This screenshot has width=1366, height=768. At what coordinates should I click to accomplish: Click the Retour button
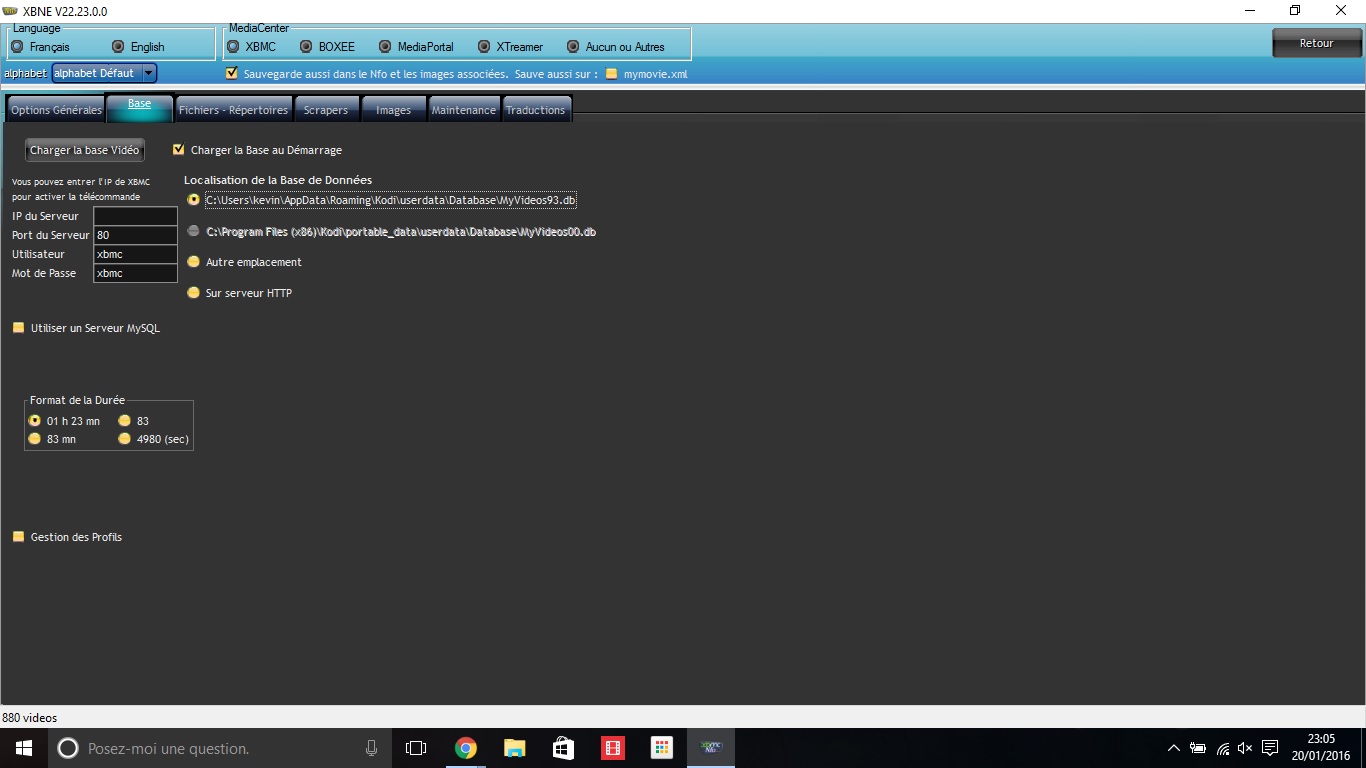click(x=1316, y=43)
